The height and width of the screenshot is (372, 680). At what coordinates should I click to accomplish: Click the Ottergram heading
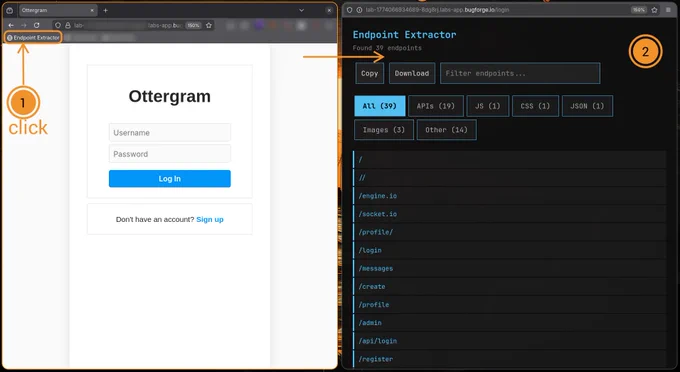click(170, 96)
